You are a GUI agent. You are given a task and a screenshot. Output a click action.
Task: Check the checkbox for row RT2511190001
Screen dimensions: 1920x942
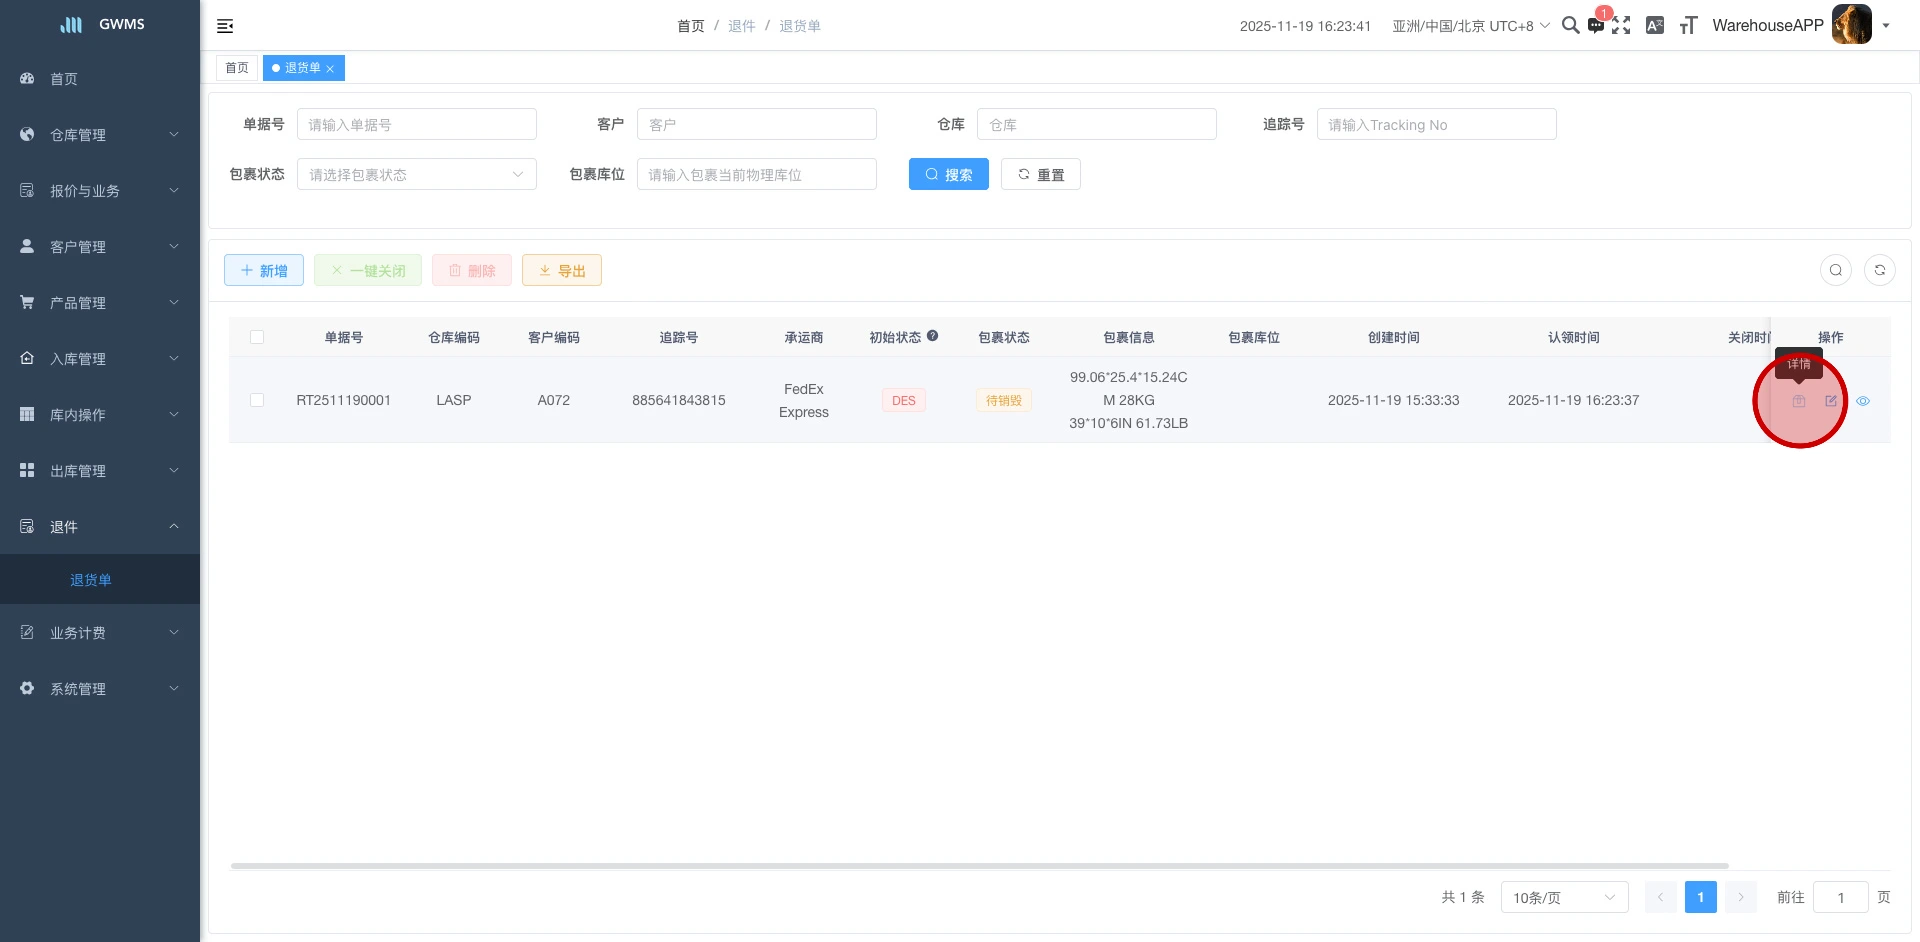(x=257, y=400)
